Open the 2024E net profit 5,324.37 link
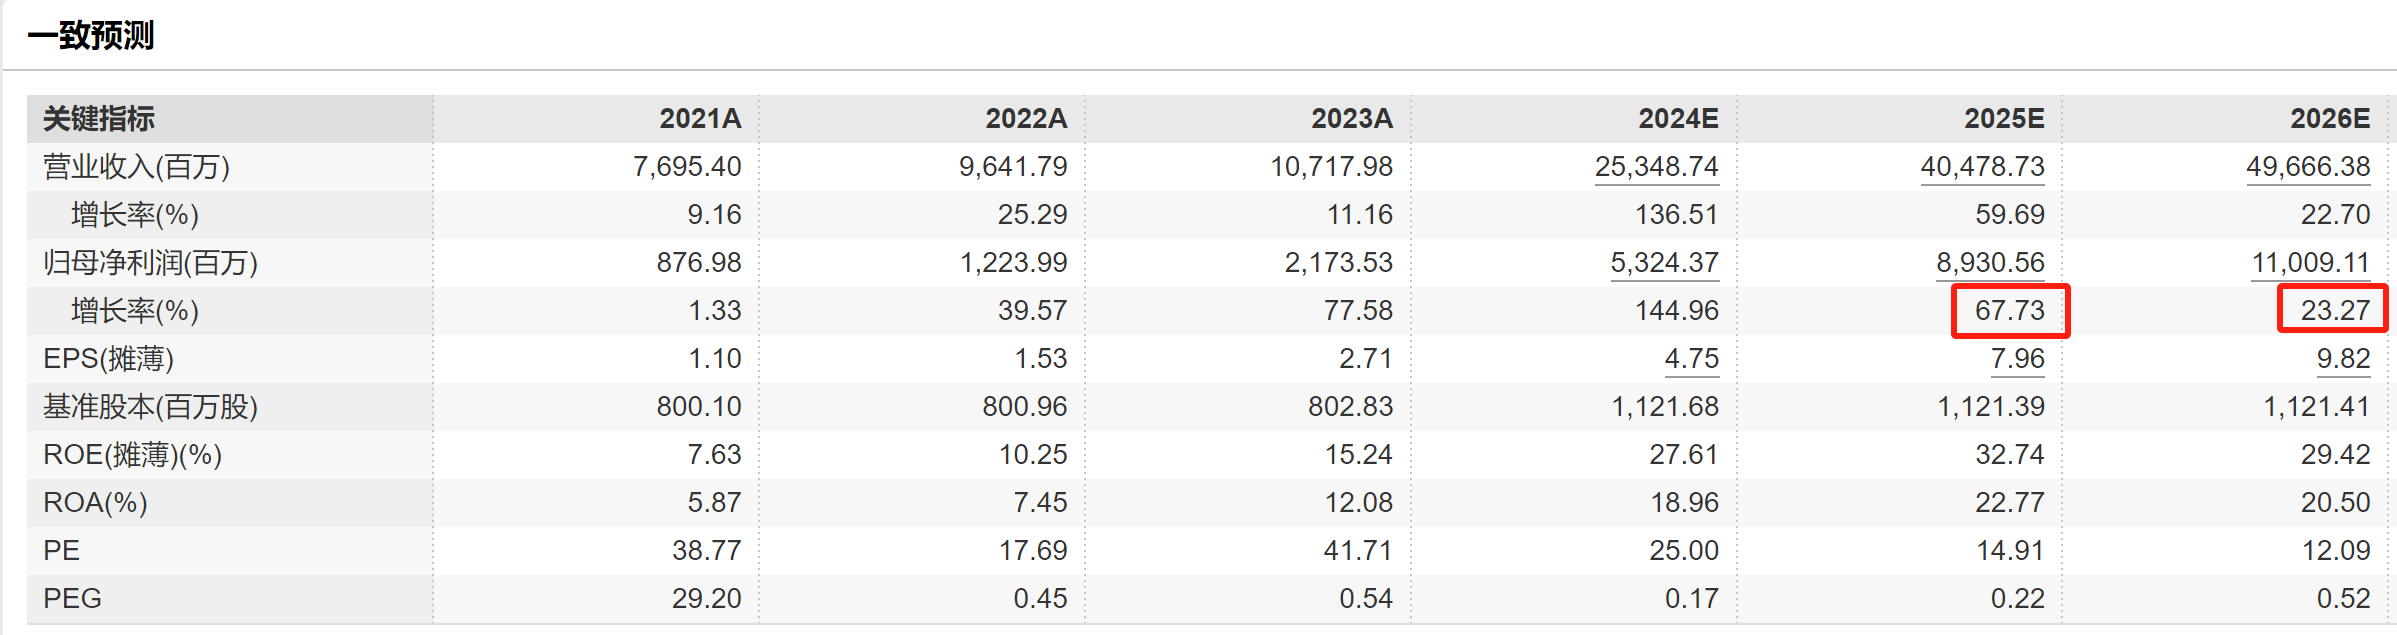This screenshot has height=635, width=2397. tap(1664, 263)
